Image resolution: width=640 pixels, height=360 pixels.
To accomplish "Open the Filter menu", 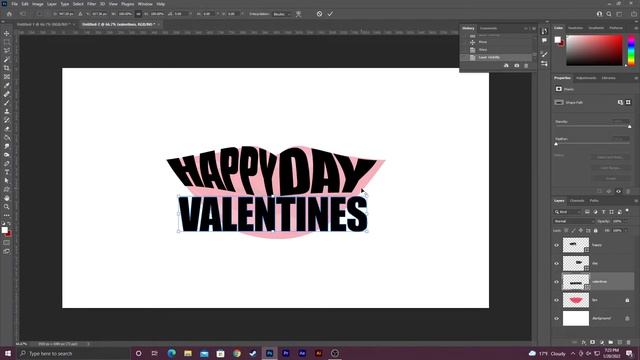I will click(91, 4).
